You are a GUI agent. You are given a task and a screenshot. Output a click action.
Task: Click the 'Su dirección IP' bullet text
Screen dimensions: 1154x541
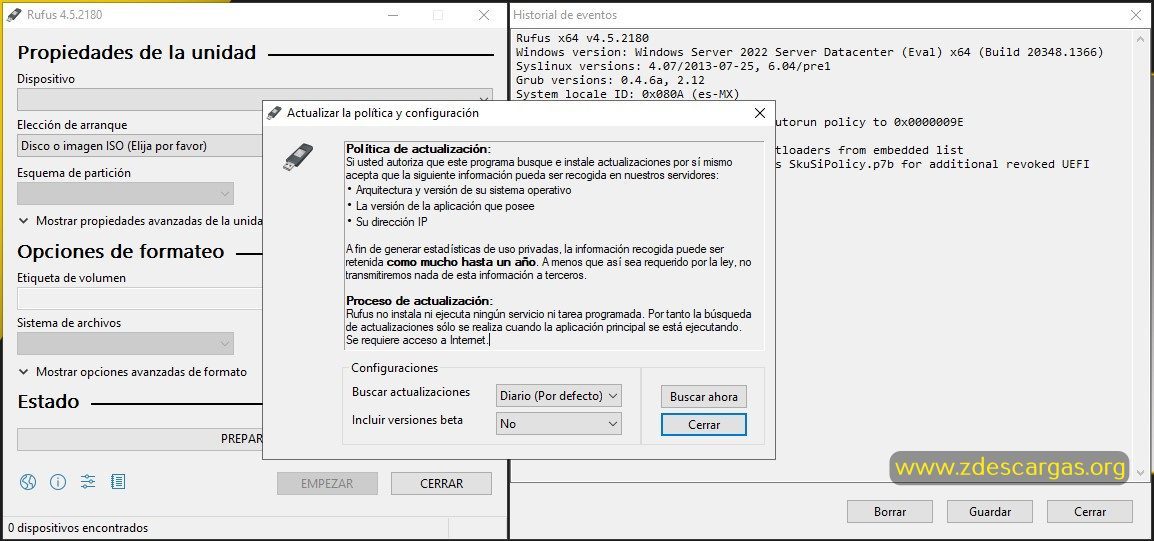coord(392,222)
